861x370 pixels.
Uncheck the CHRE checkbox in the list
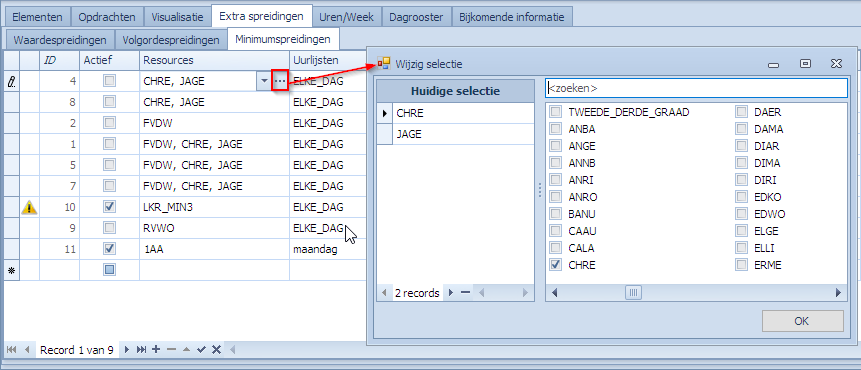[x=556, y=265]
